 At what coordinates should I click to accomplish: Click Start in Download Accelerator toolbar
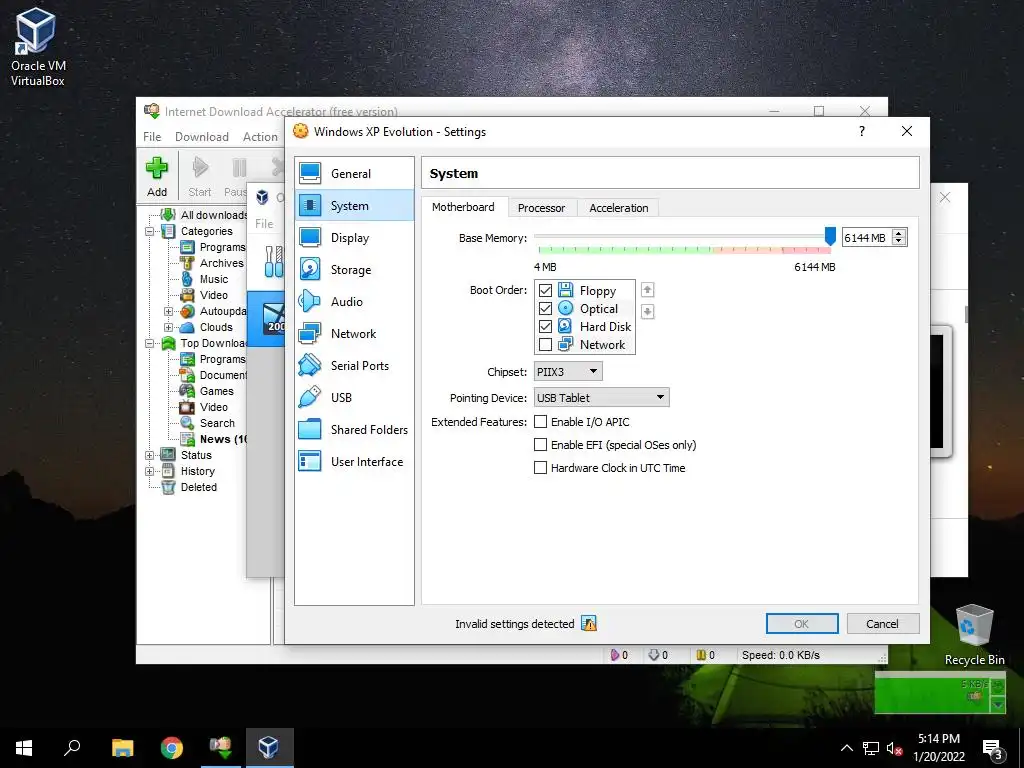pyautogui.click(x=200, y=176)
